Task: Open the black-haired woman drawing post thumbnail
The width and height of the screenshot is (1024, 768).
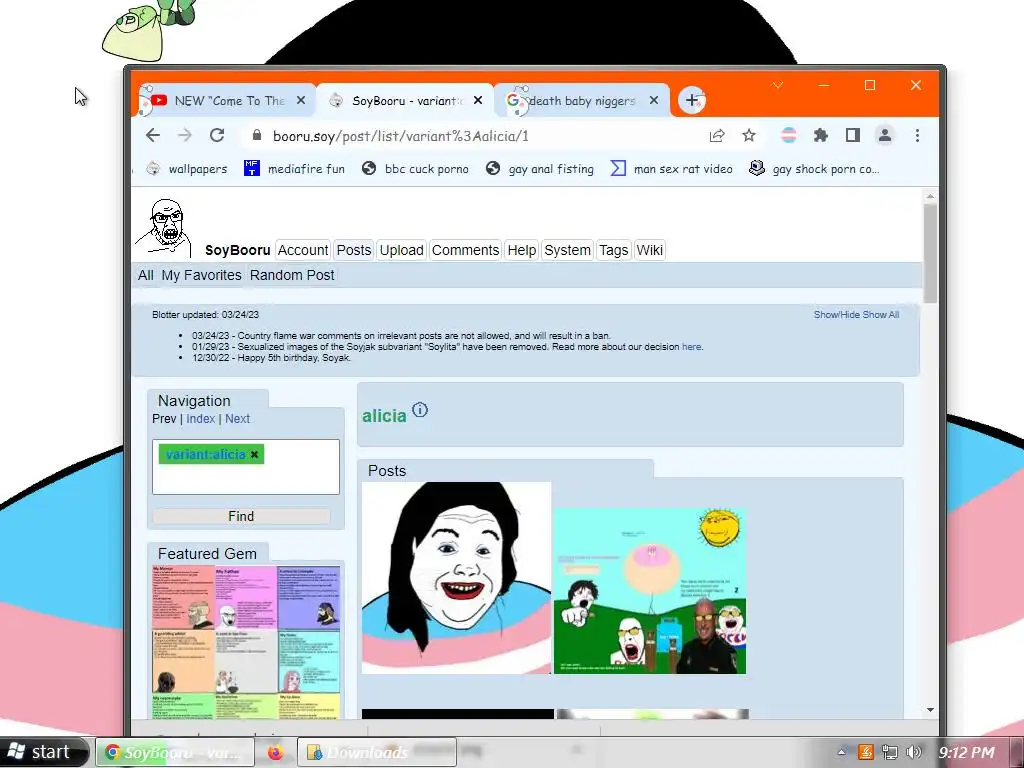Action: 456,578
